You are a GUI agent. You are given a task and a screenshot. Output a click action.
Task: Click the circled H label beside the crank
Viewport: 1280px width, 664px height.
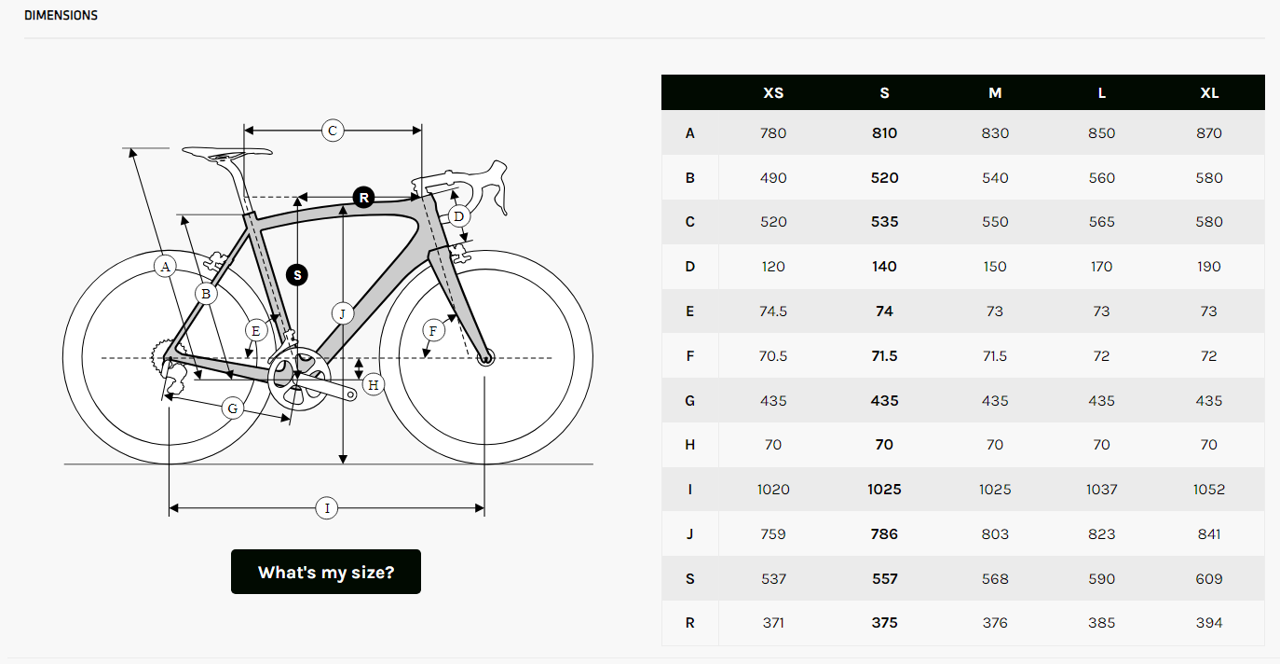click(373, 384)
